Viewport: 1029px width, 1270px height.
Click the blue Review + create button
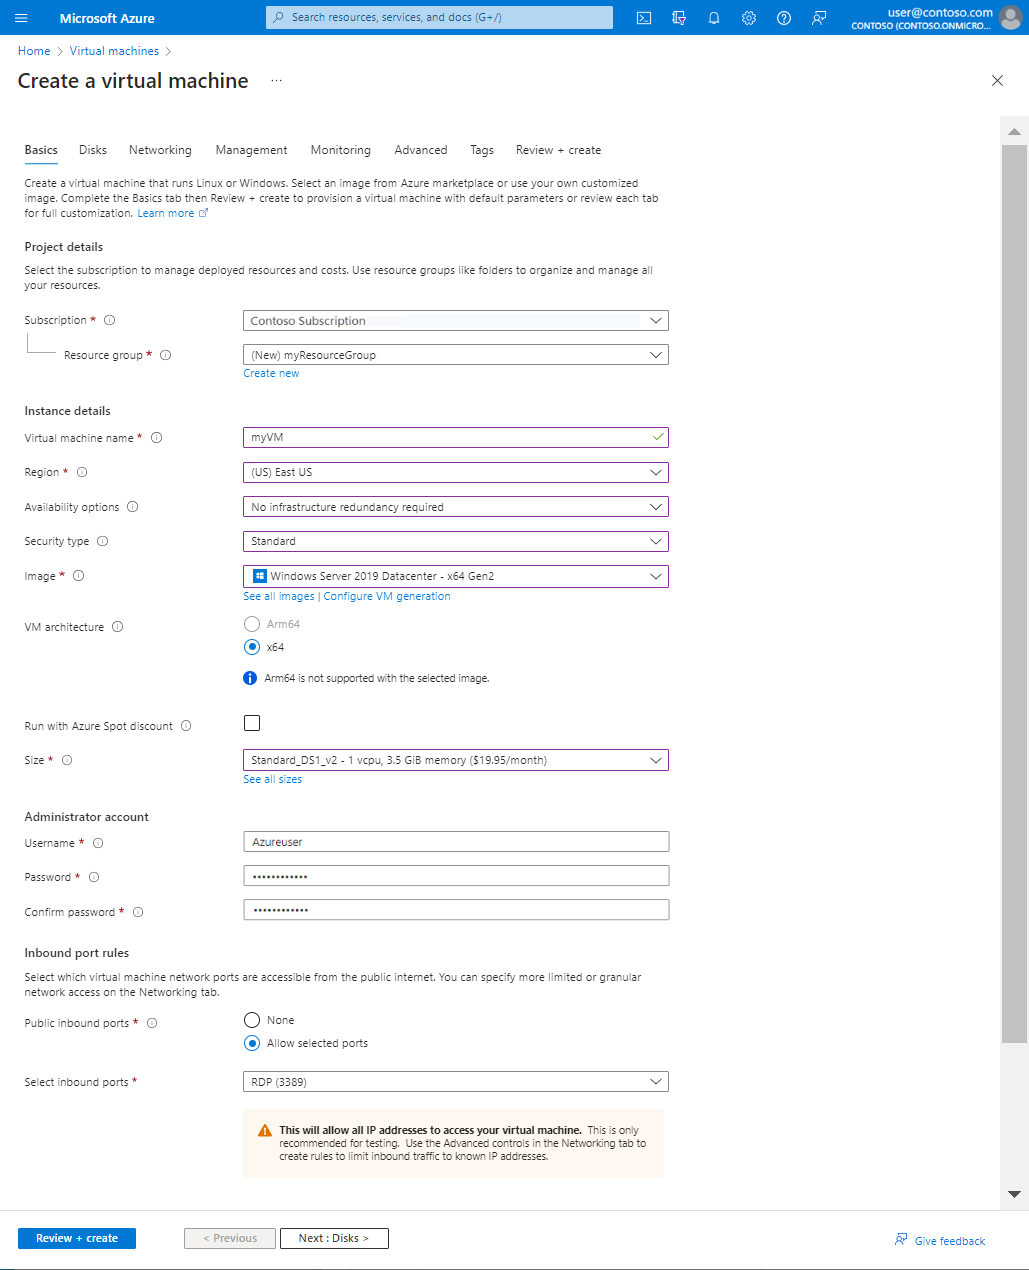pyautogui.click(x=77, y=1238)
